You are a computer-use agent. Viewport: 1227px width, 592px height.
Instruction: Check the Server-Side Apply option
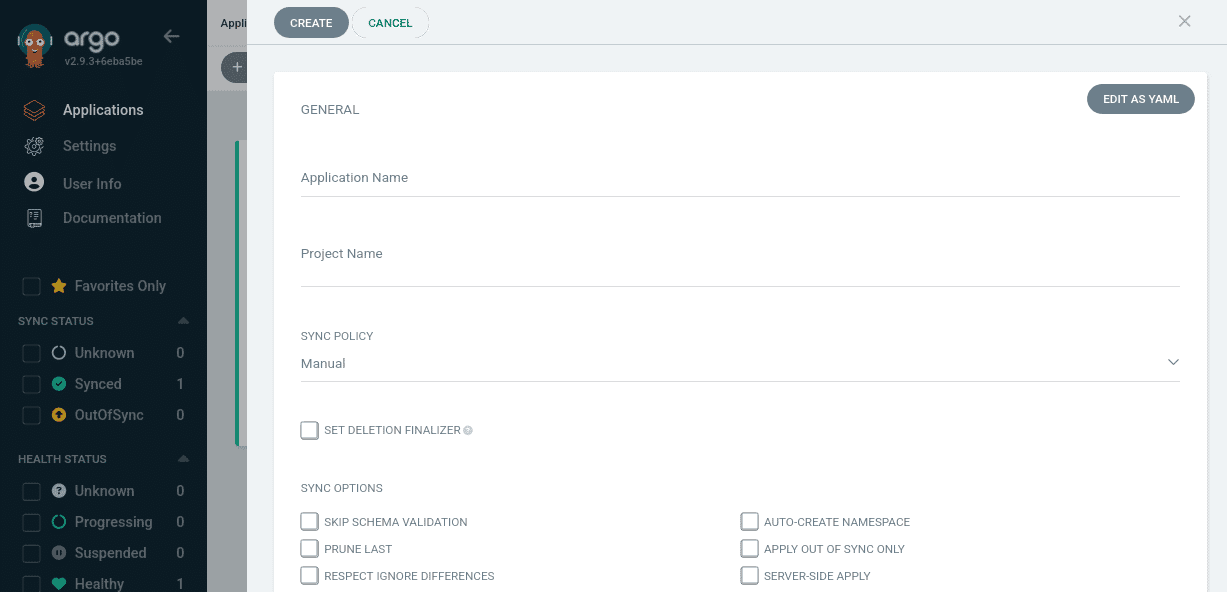[x=750, y=575]
